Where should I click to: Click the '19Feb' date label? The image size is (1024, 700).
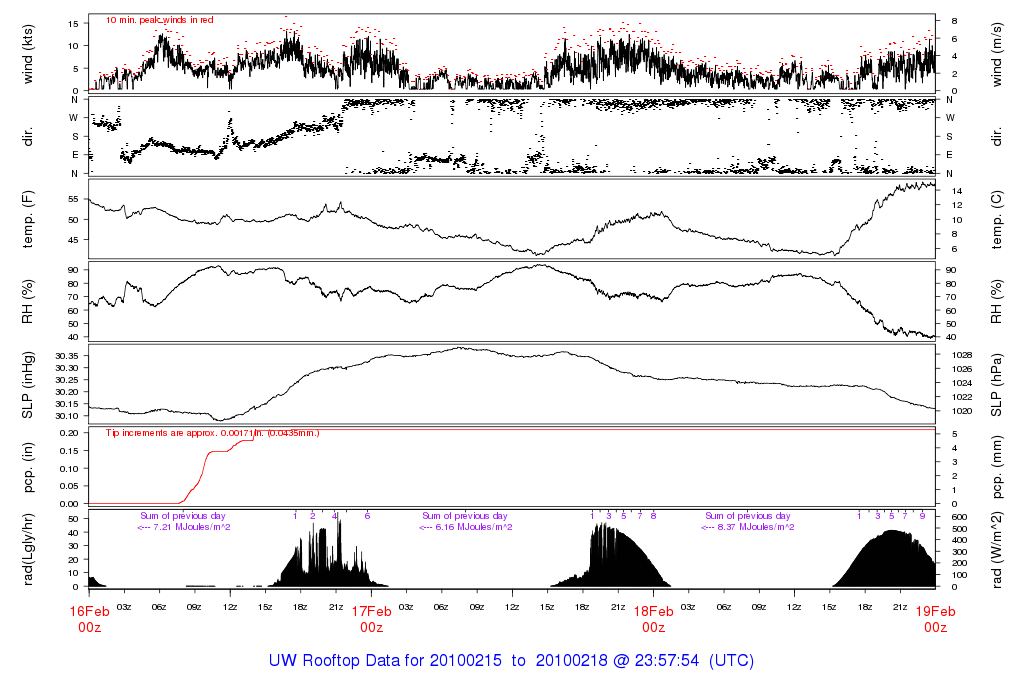(x=935, y=612)
